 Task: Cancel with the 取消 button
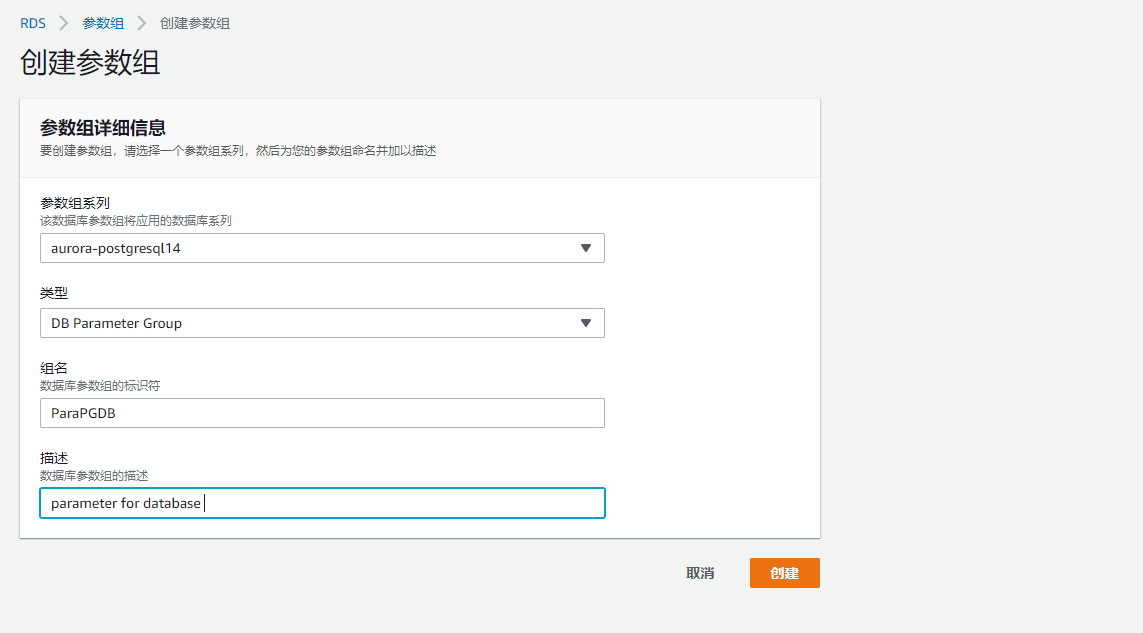700,573
